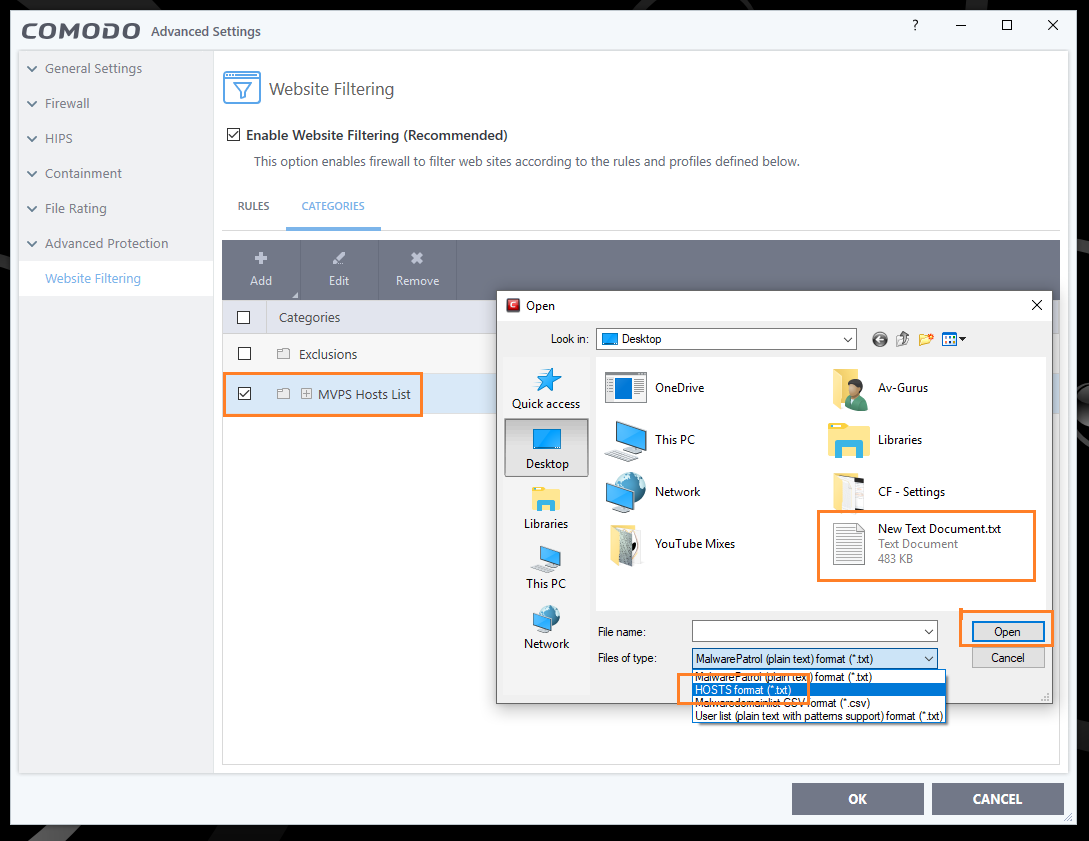
Task: Expand the HIPS section
Action: click(32, 139)
